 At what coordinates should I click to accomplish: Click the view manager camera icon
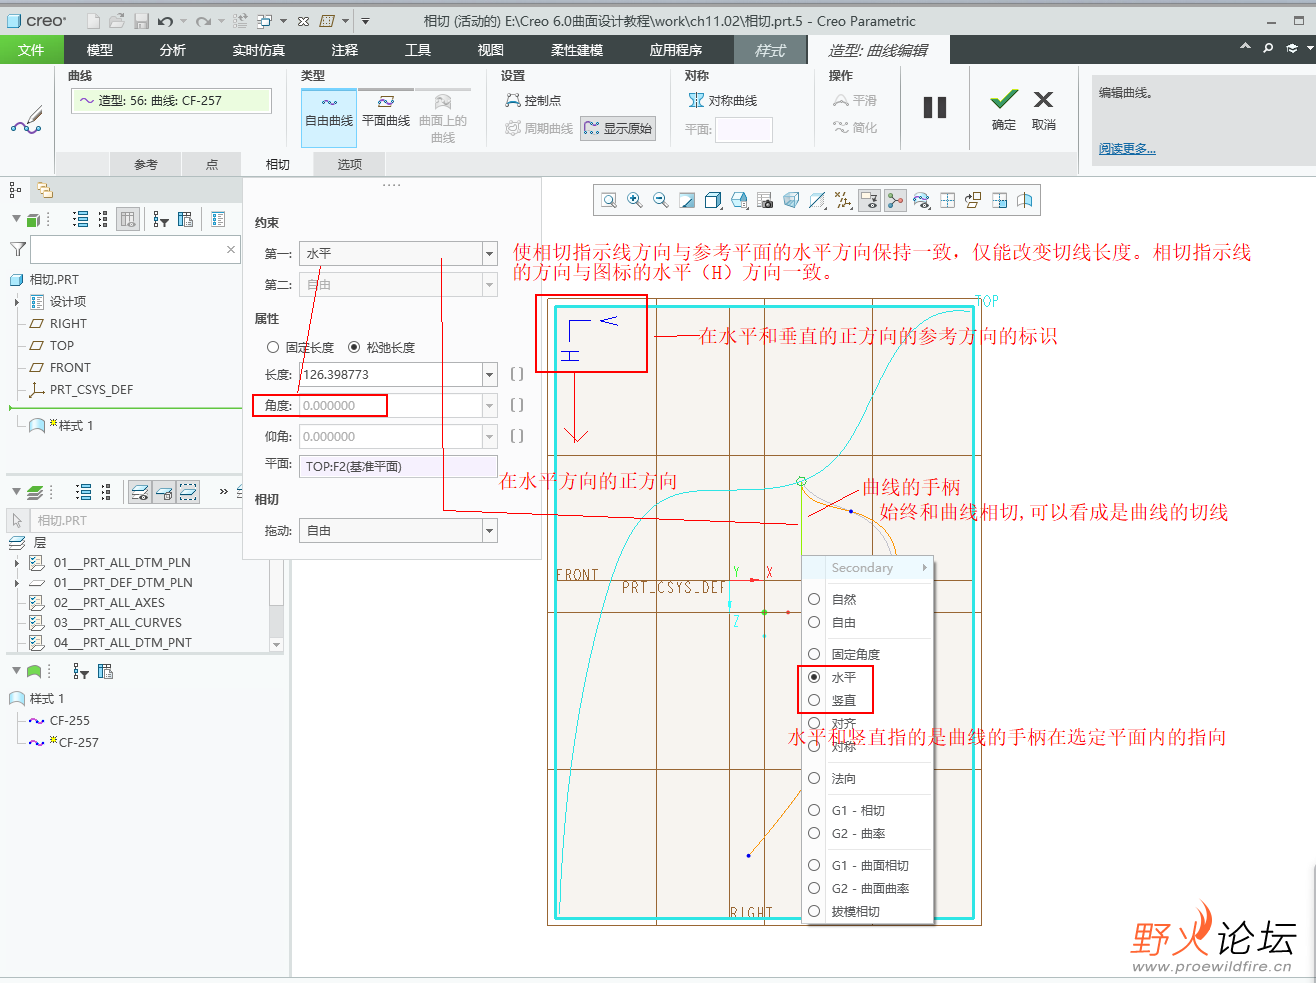[x=765, y=200]
